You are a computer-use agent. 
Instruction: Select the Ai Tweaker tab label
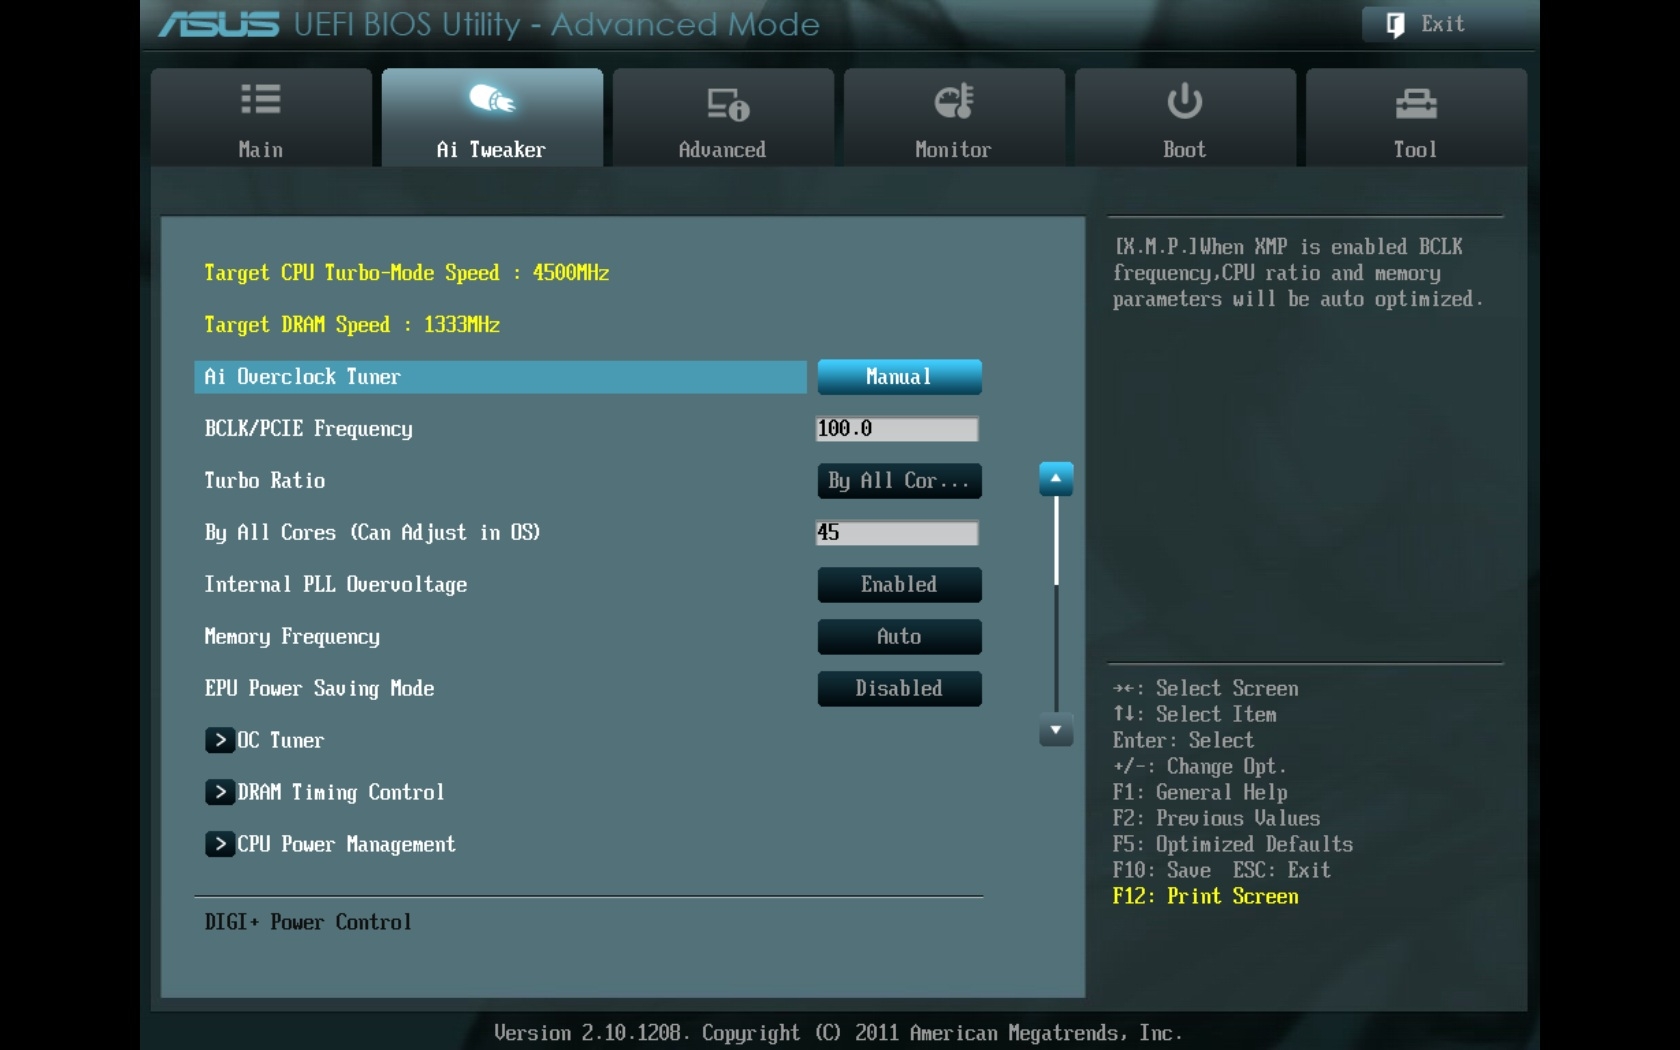pos(491,150)
